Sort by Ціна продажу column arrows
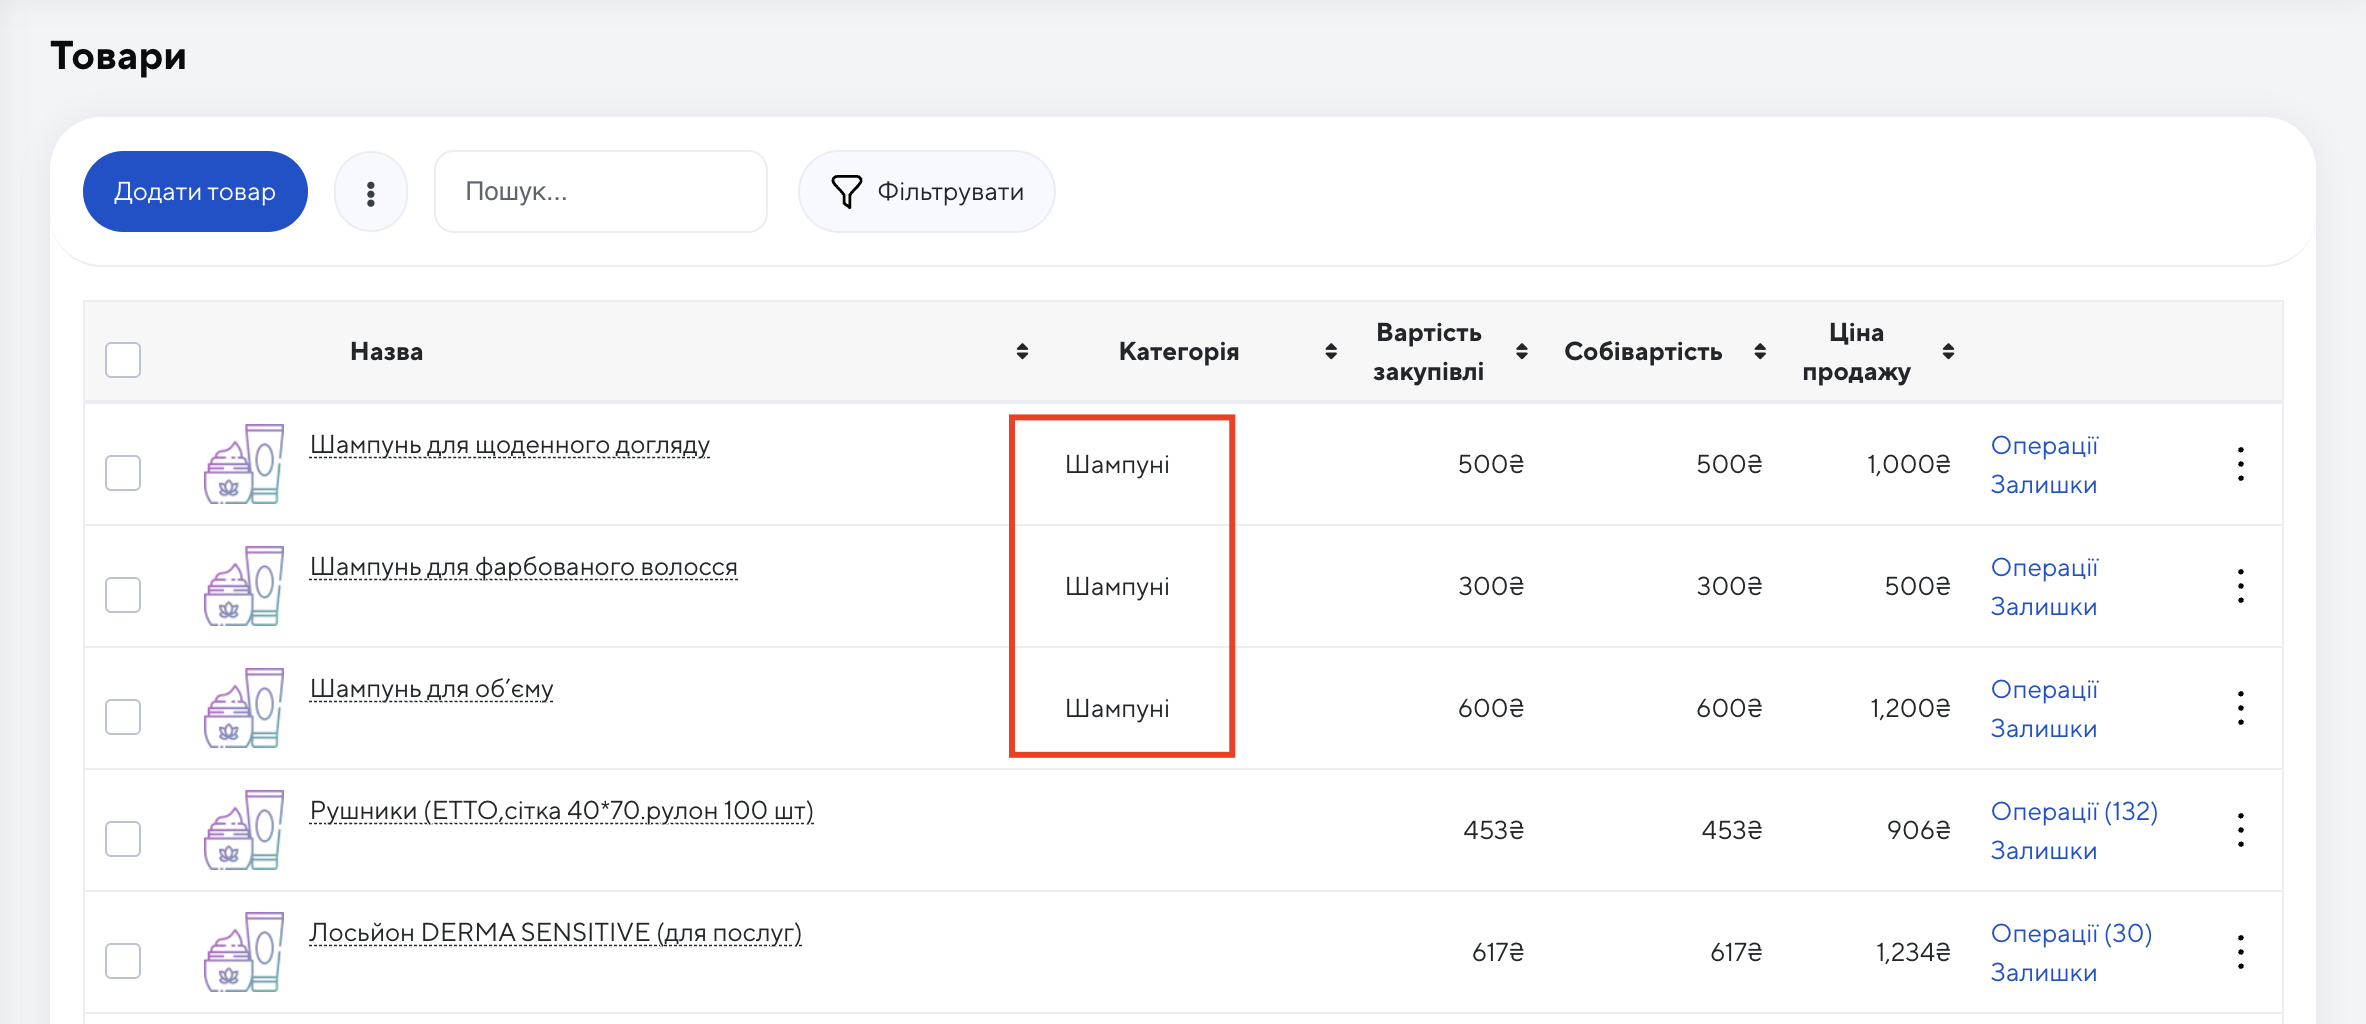Image resolution: width=2366 pixels, height=1024 pixels. (1948, 352)
